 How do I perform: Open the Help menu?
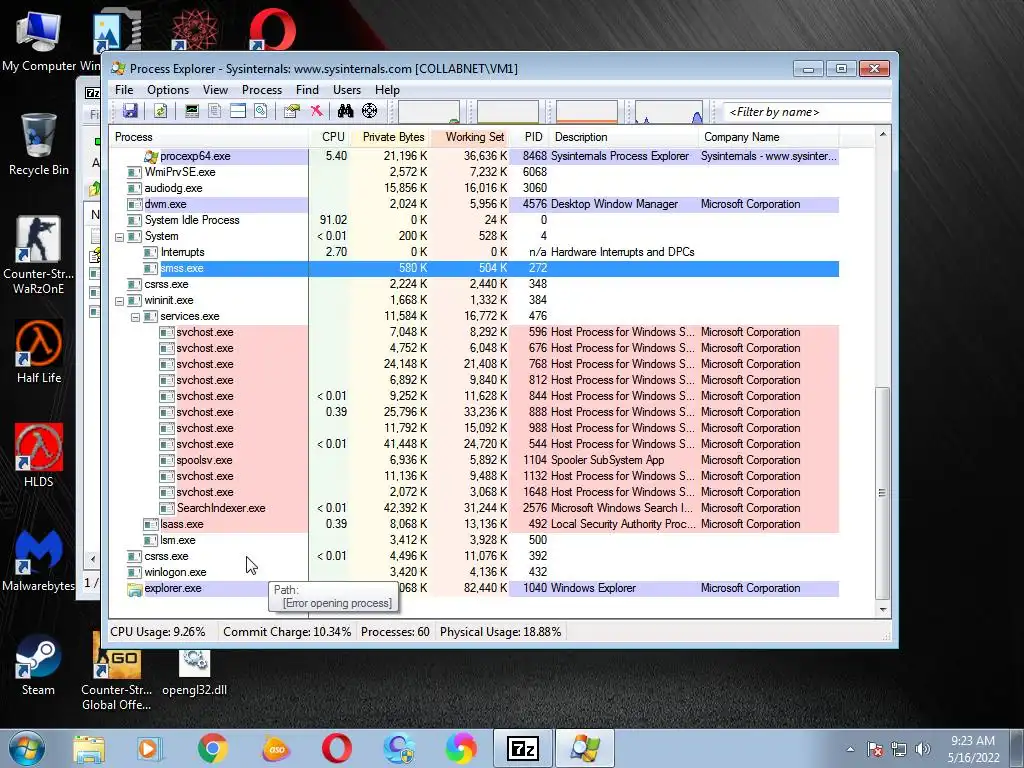click(387, 90)
